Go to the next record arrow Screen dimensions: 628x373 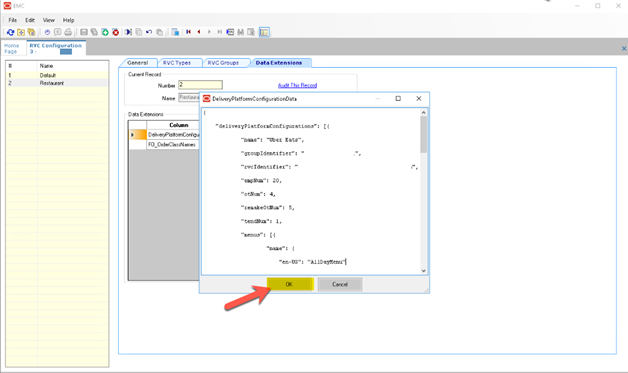pos(209,32)
